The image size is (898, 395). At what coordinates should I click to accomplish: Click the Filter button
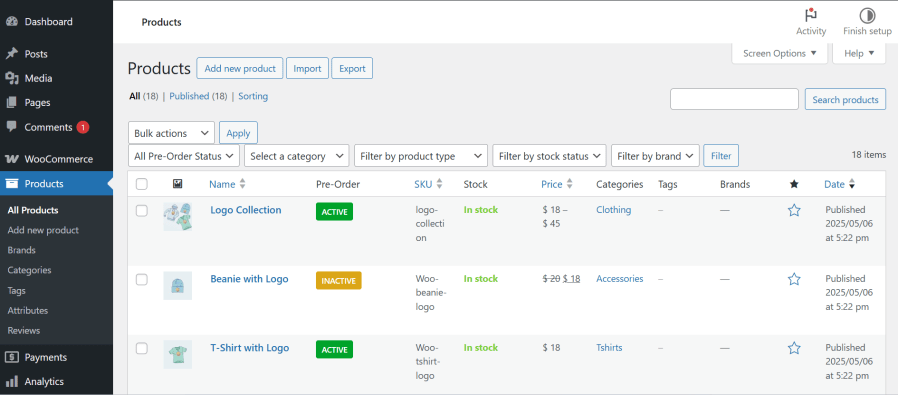(721, 156)
